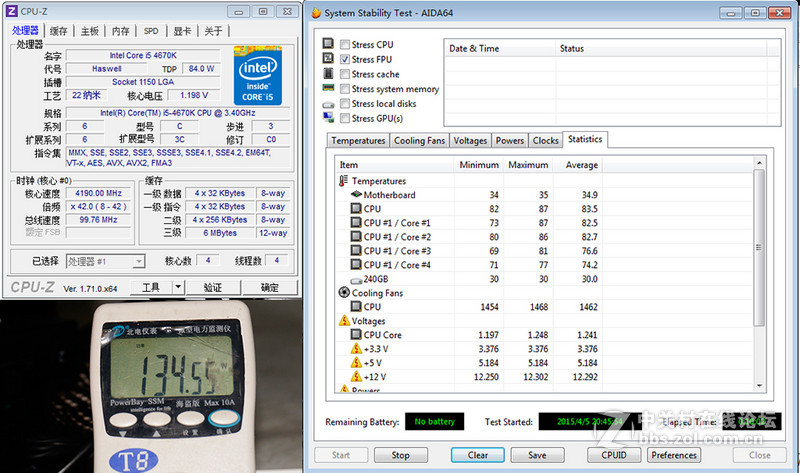Click the Cooling Fans group icon
The height and width of the screenshot is (473, 800).
click(x=344, y=293)
